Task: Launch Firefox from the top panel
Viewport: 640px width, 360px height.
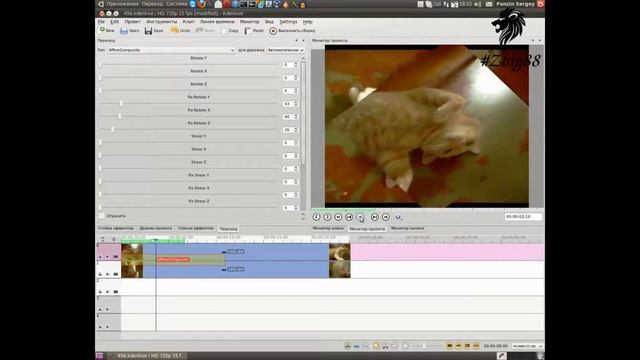Action: (x=202, y=4)
